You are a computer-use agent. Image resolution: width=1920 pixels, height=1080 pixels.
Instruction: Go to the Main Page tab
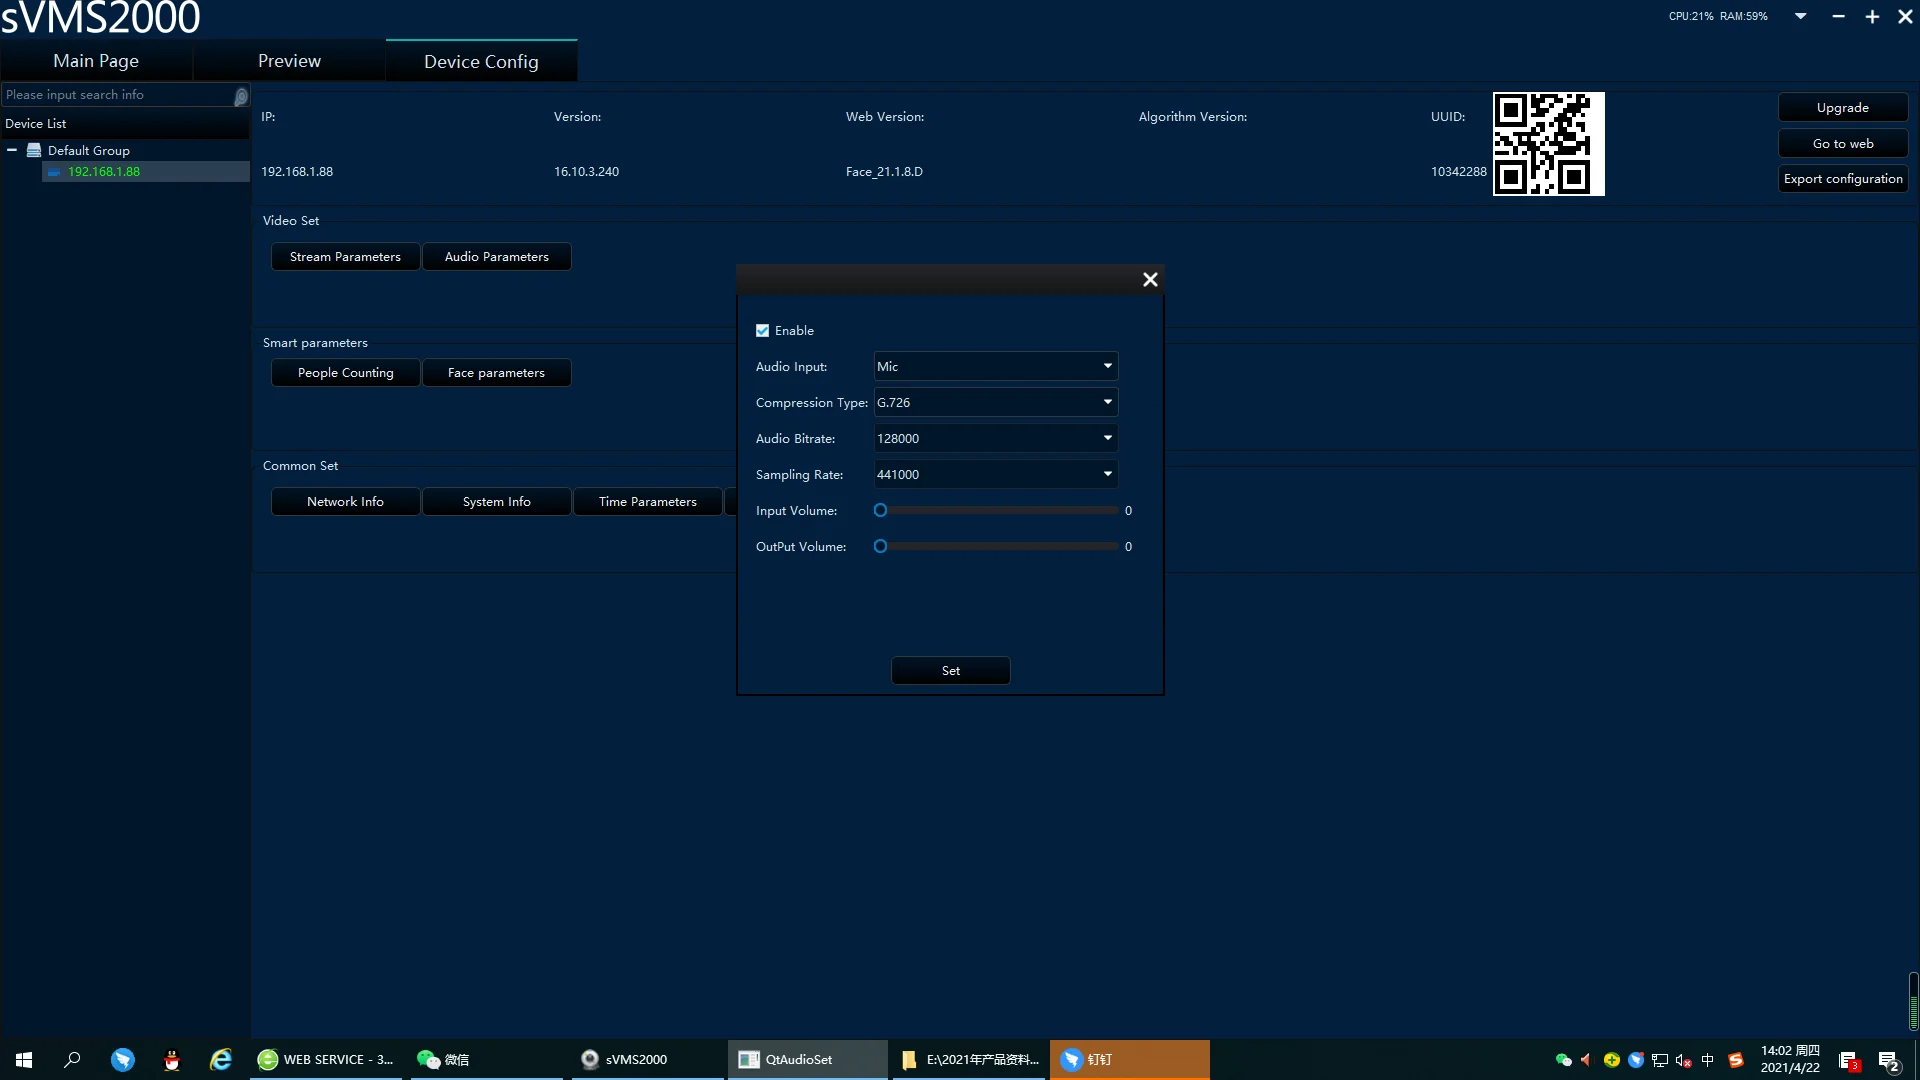tap(96, 61)
